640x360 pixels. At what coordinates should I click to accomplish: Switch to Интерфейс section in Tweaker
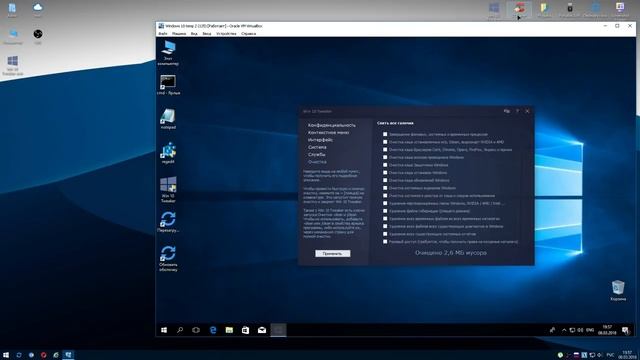pos(320,140)
